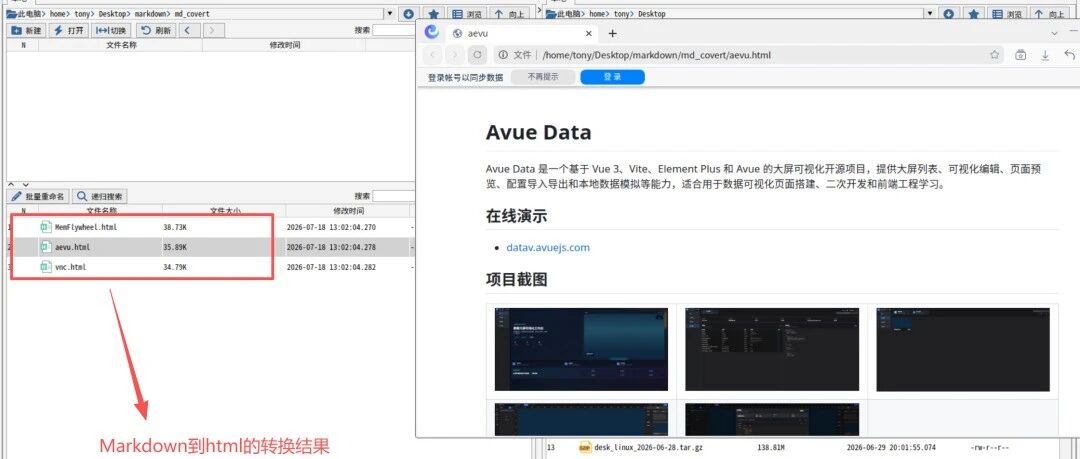Select aevu.html file row
The image size is (1080, 459).
click(210, 247)
